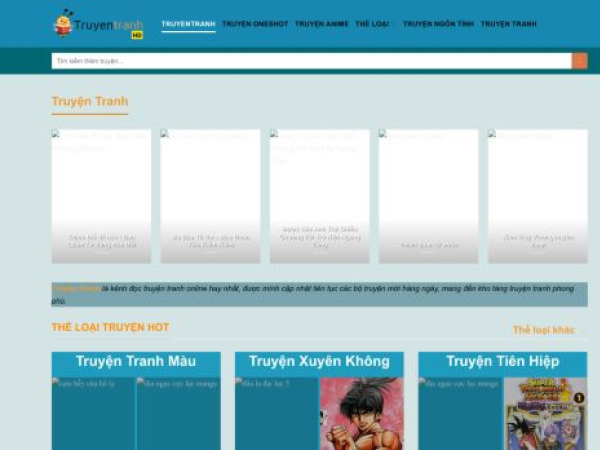This screenshot has height=450, width=600.
Task: Select the Truyện Anime nav link
Action: [x=321, y=23]
